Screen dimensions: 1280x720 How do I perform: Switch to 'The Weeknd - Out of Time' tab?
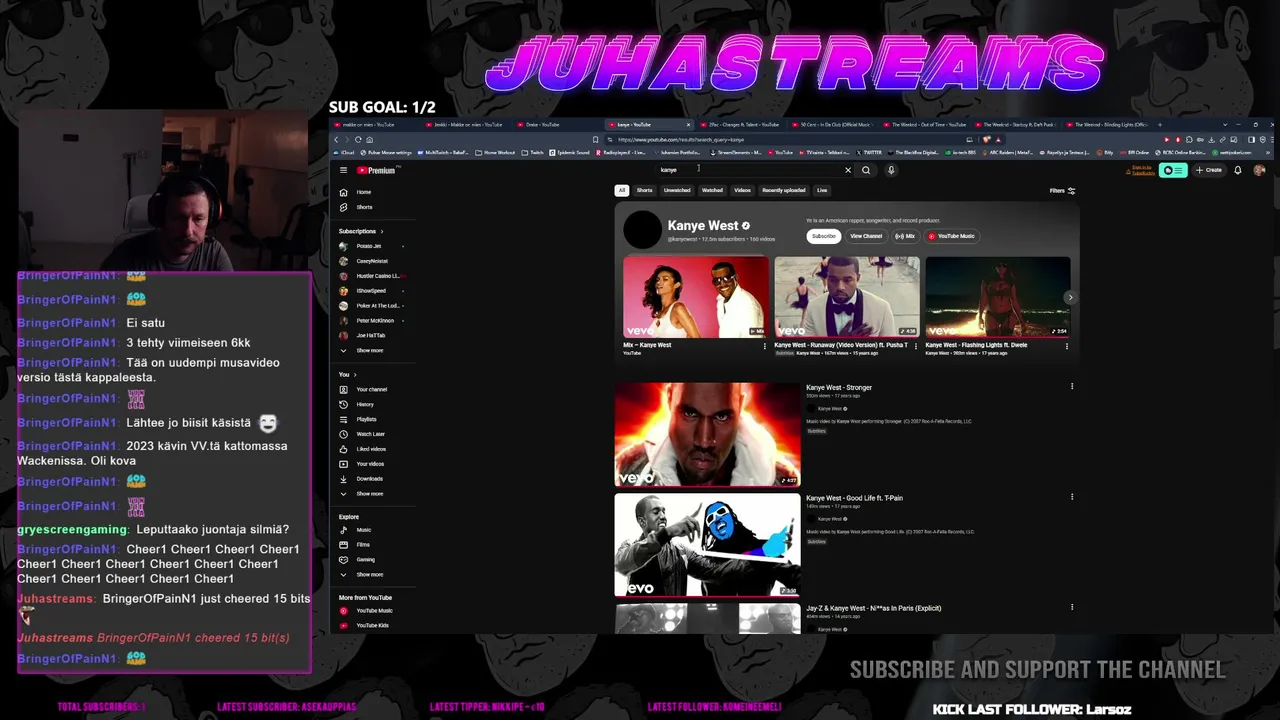pos(925,125)
